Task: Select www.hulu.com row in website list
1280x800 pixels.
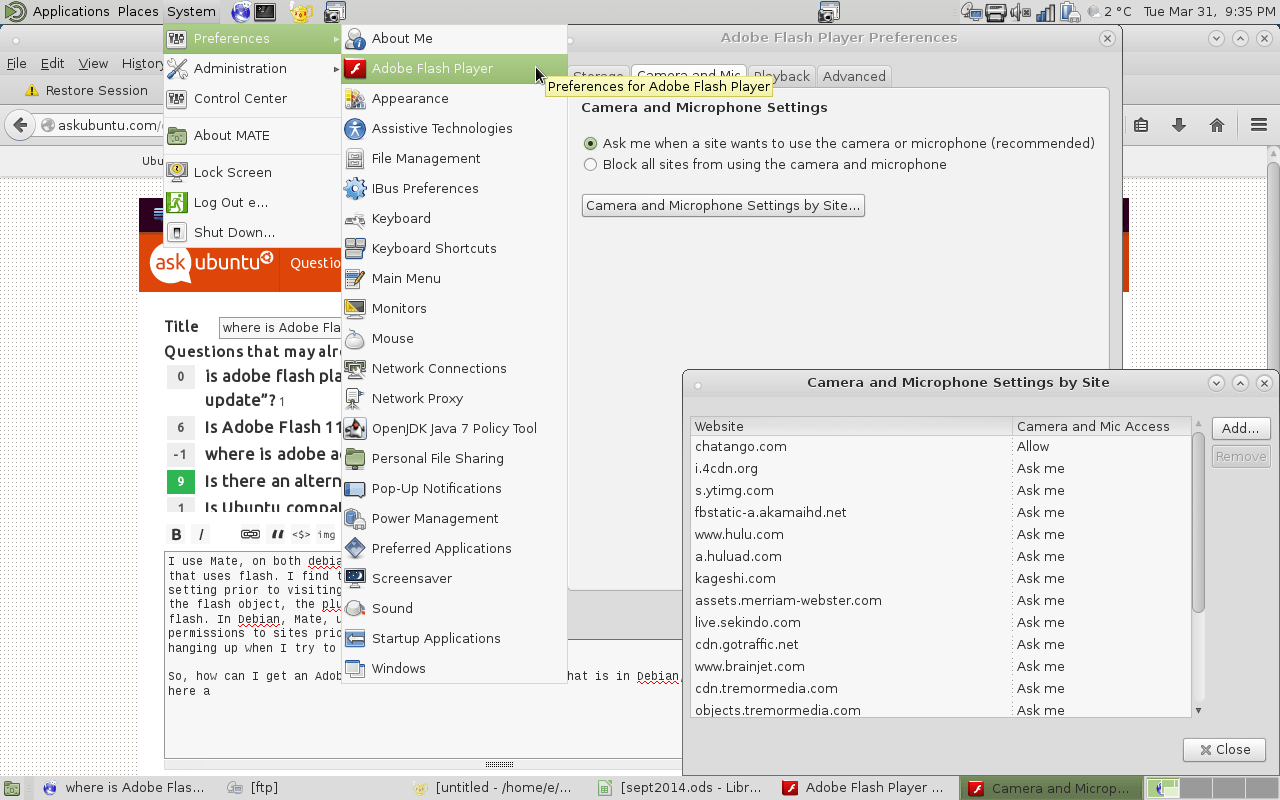Action: point(940,534)
